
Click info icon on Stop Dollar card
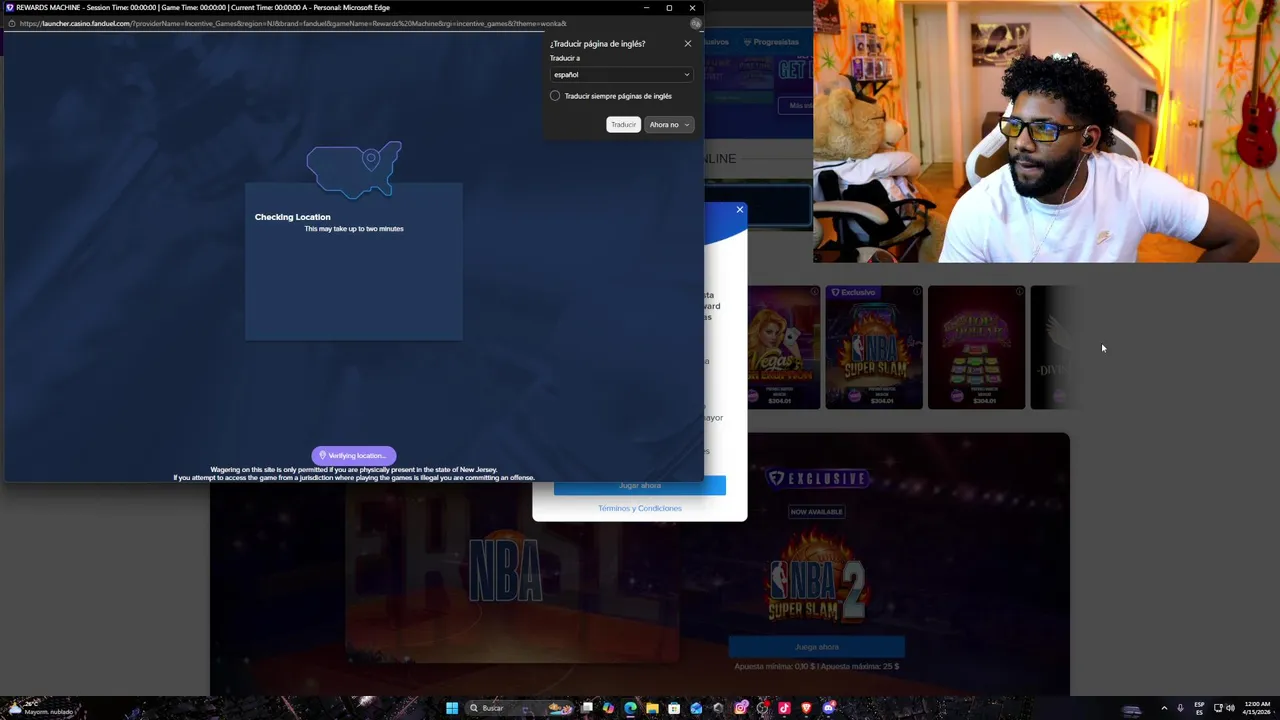point(1019,292)
